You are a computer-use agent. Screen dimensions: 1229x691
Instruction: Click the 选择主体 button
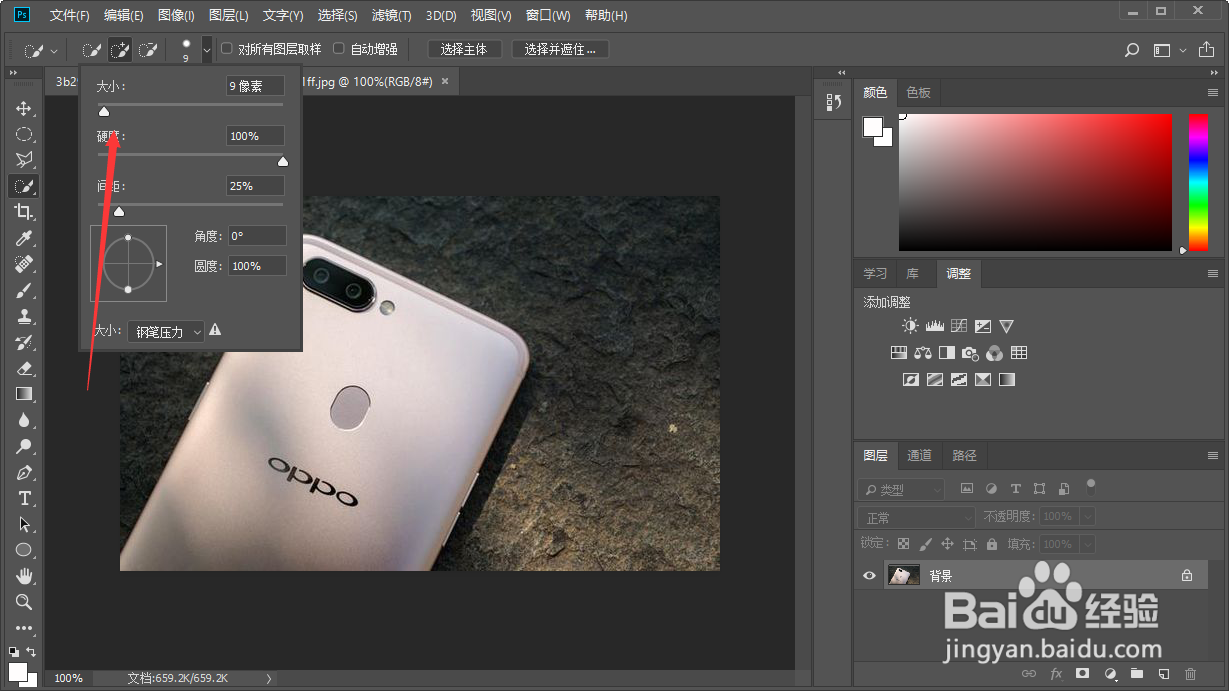point(464,49)
